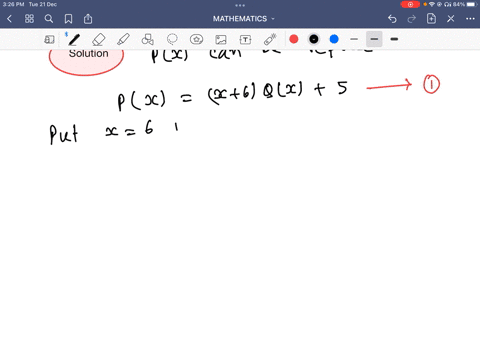Open the search magnifier

(x=49, y=19)
